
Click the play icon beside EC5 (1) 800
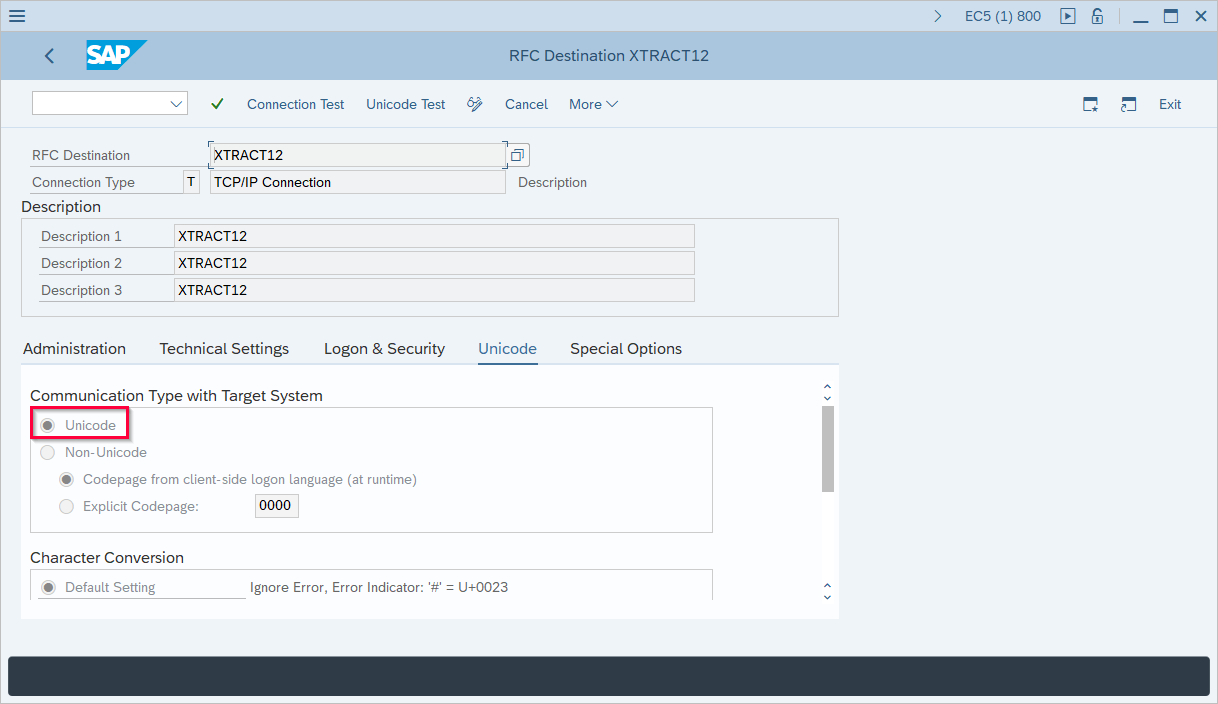point(1068,16)
